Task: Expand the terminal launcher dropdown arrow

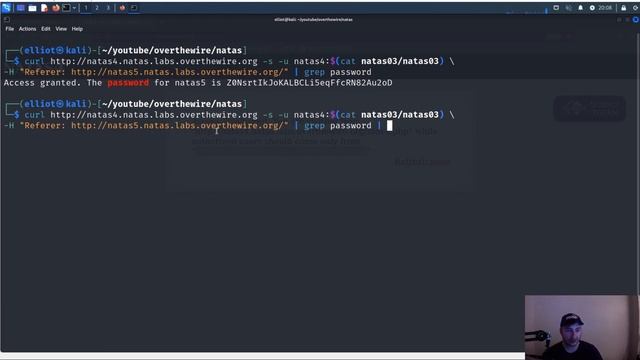Action: coord(74,8)
